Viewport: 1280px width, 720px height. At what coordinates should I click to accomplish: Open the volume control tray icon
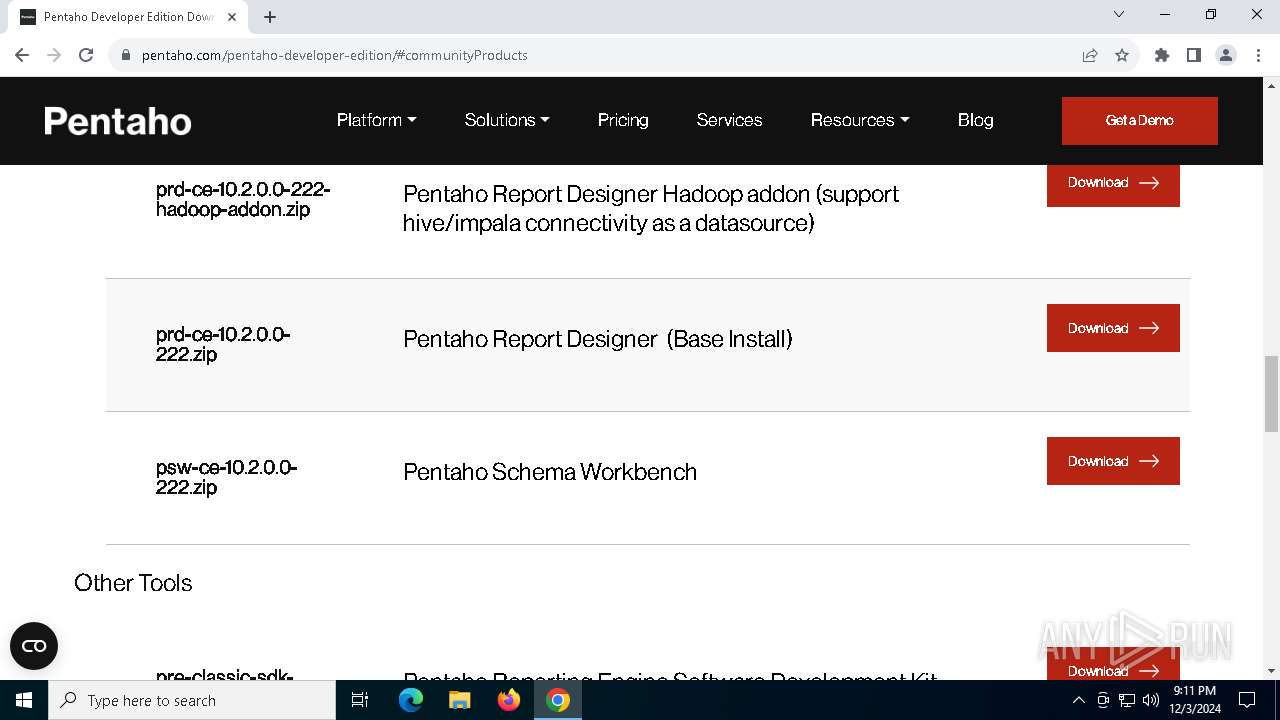1151,700
